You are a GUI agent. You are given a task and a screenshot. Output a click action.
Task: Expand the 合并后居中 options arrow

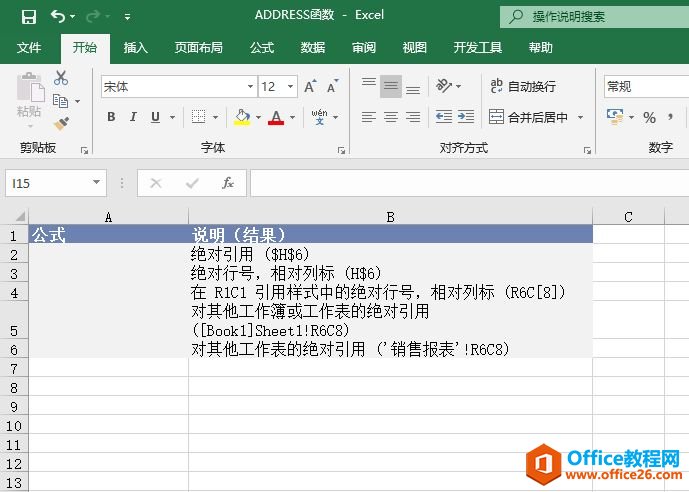pyautogui.click(x=580, y=117)
